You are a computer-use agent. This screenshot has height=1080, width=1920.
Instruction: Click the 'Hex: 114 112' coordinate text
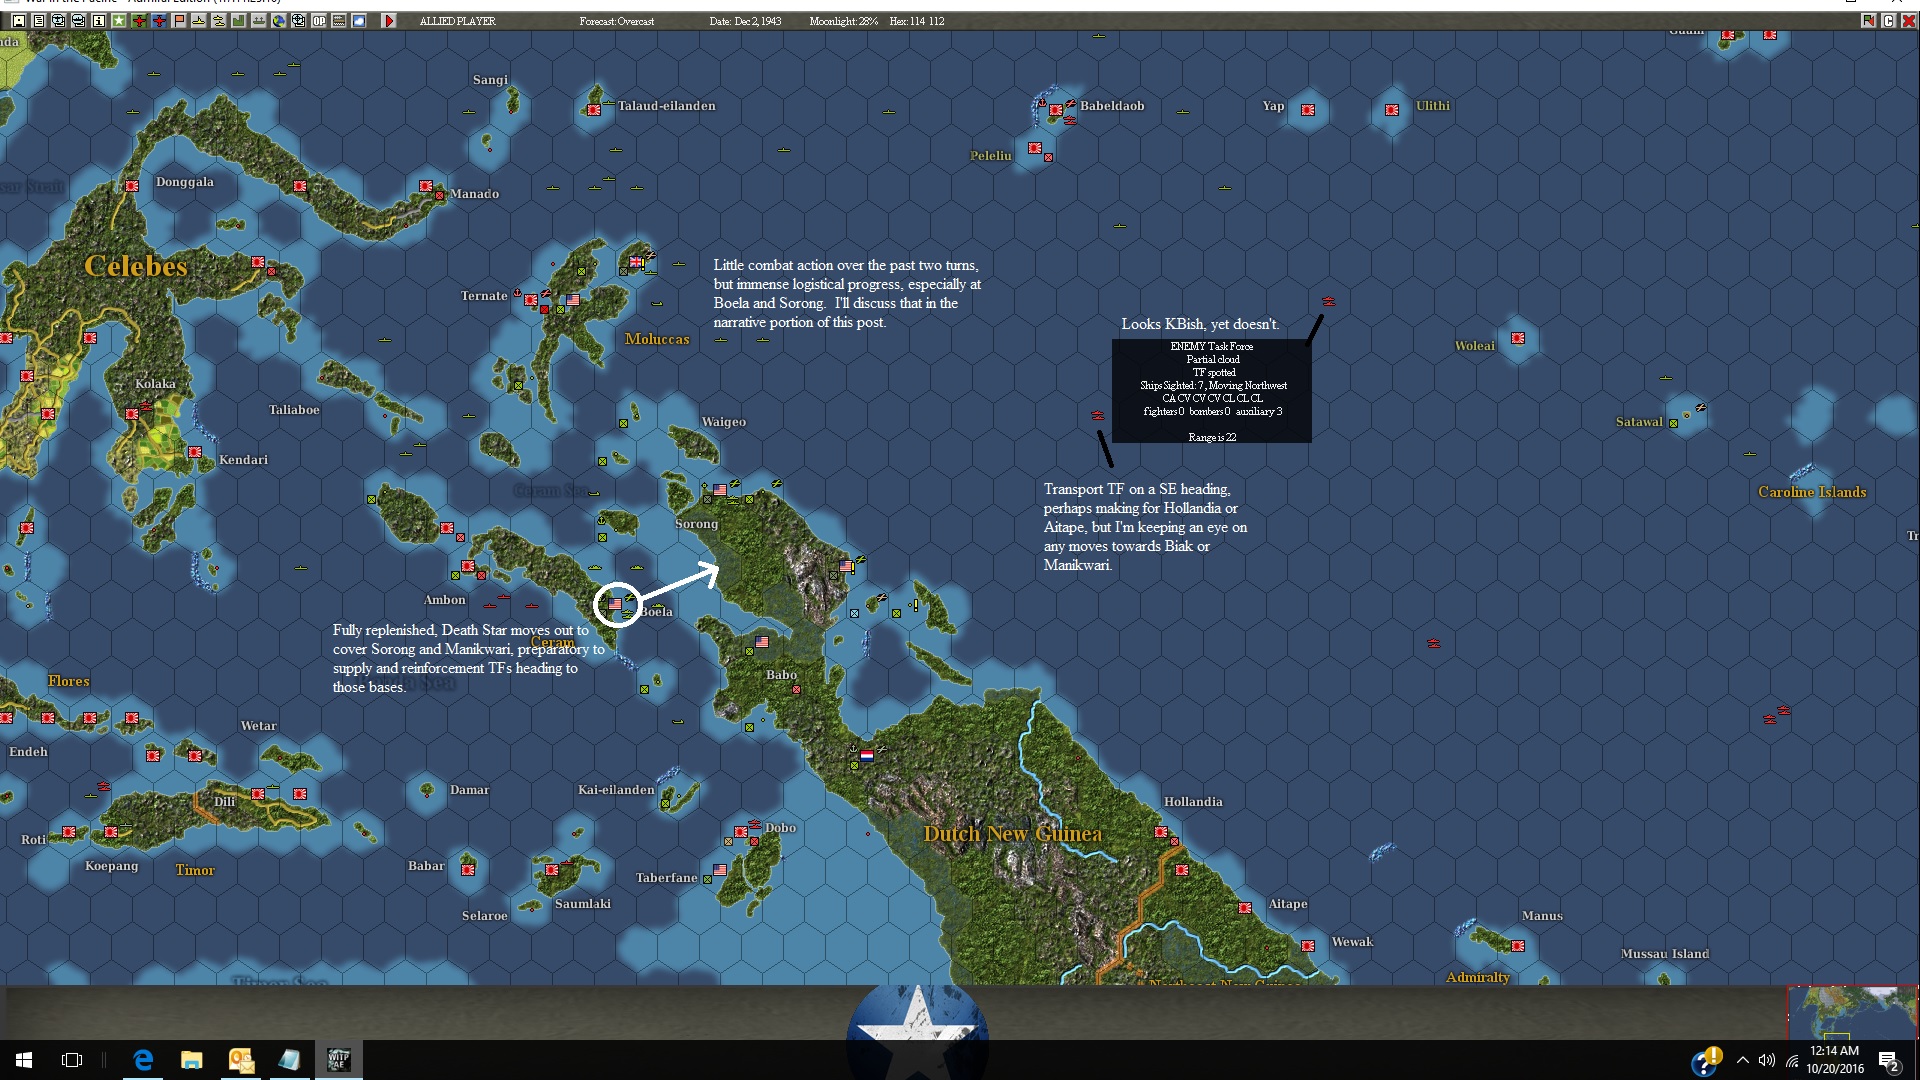pos(916,21)
